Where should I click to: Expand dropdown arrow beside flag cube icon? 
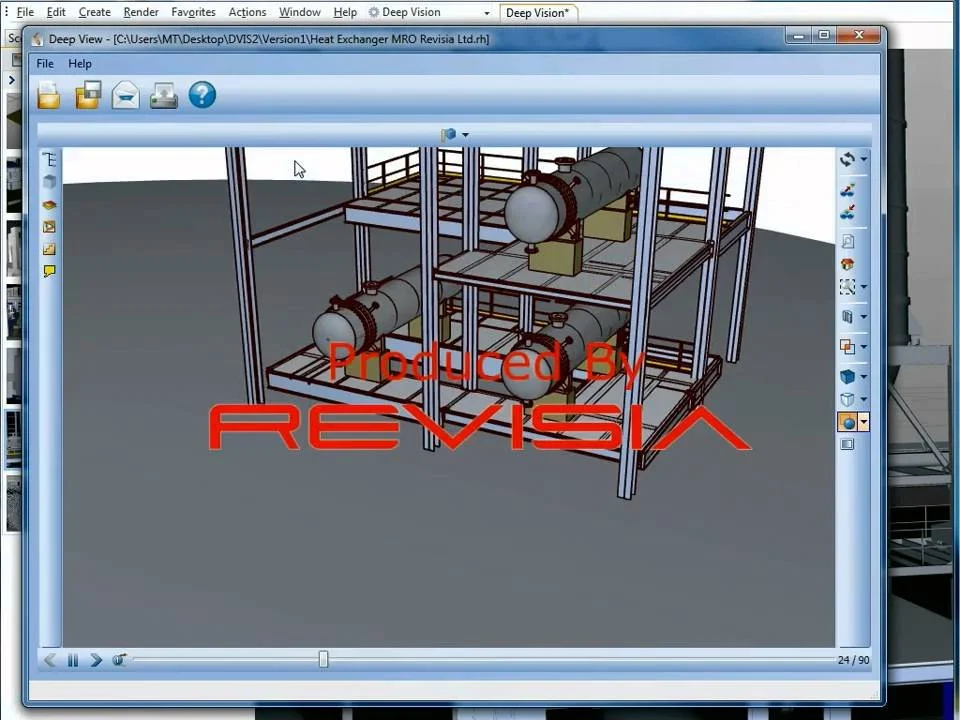point(465,135)
